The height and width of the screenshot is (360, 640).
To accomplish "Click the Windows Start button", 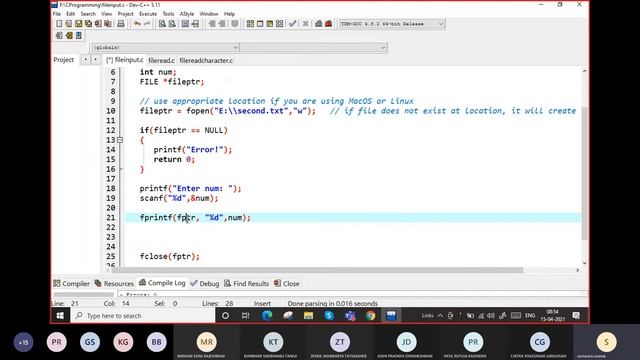I will 60,316.
